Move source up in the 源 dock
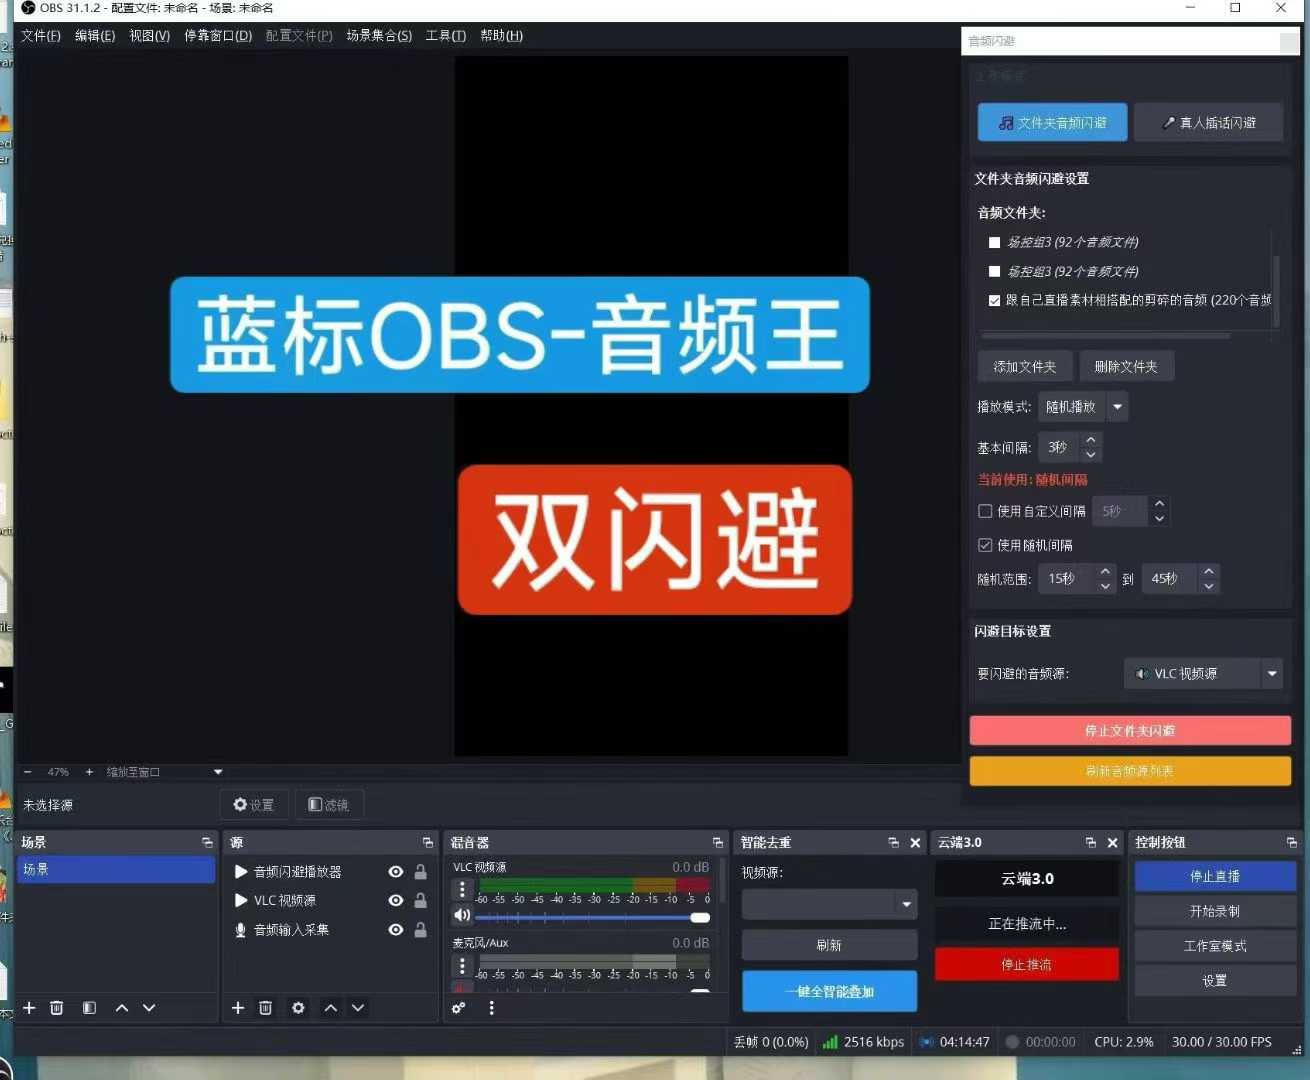The width and height of the screenshot is (1310, 1080). (331, 1008)
